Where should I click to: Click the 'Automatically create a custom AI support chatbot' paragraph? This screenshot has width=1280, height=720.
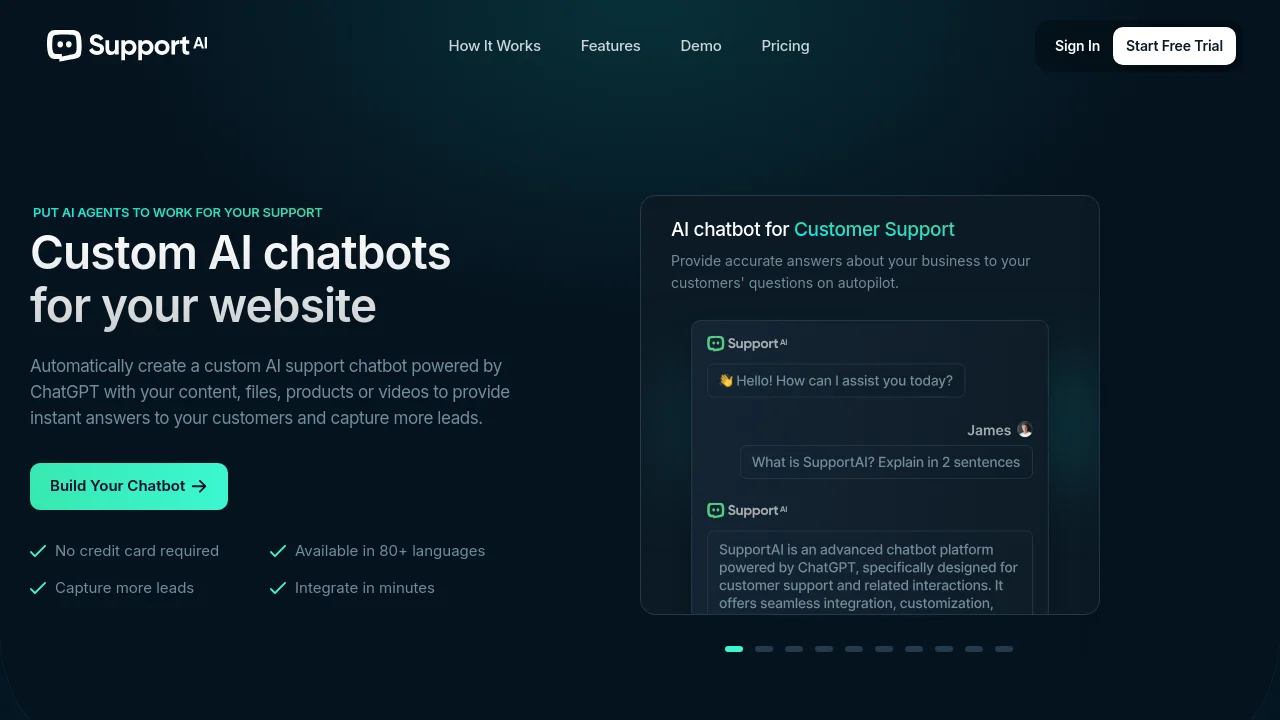point(270,392)
